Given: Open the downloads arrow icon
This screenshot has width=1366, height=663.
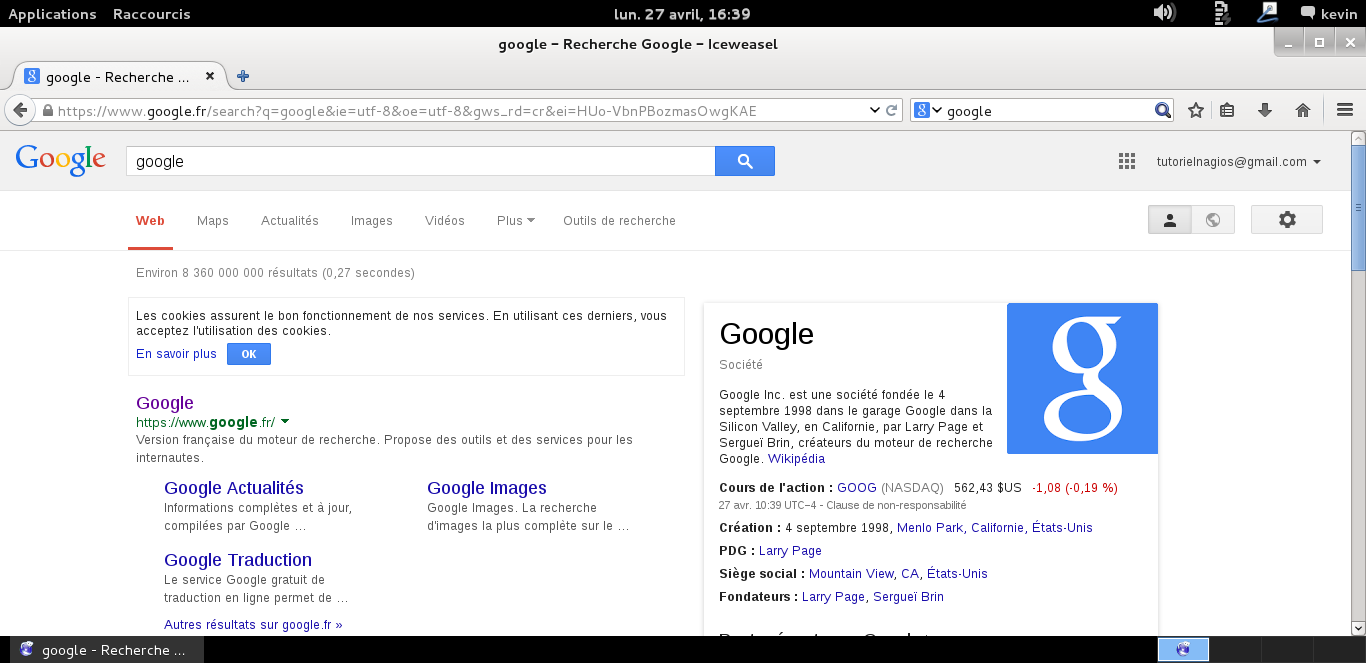Looking at the screenshot, I should [1265, 110].
